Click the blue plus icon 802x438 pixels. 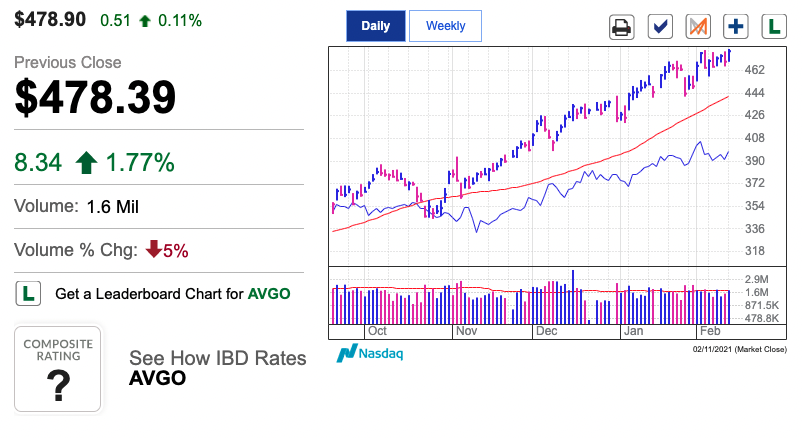point(736,27)
